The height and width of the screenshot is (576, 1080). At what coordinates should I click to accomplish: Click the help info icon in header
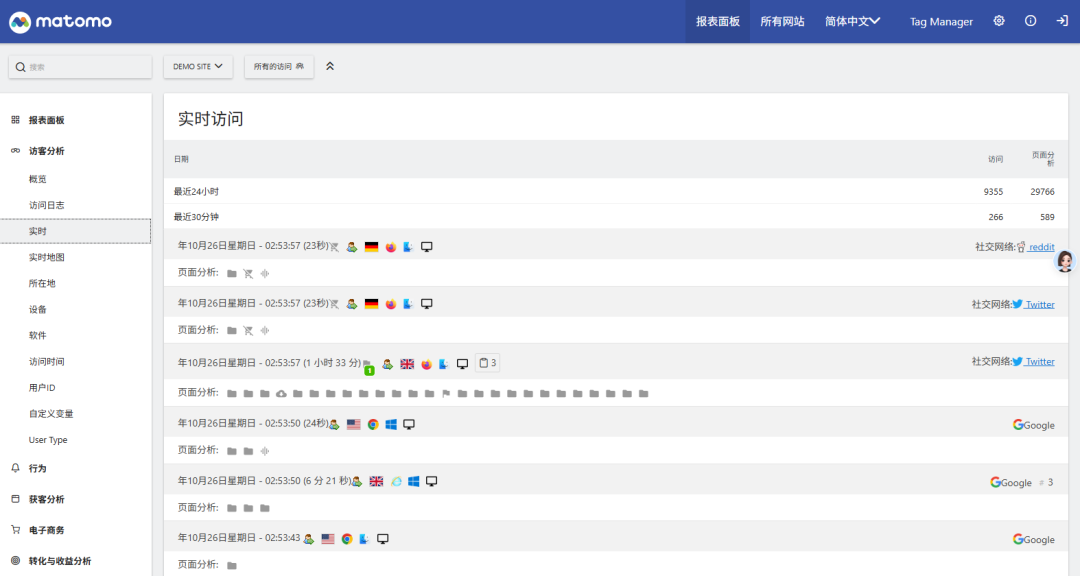coord(1030,20)
